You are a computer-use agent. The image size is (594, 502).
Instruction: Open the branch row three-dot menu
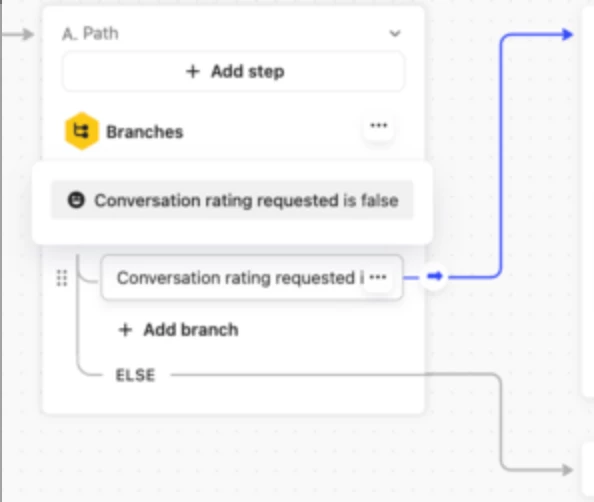(378, 277)
